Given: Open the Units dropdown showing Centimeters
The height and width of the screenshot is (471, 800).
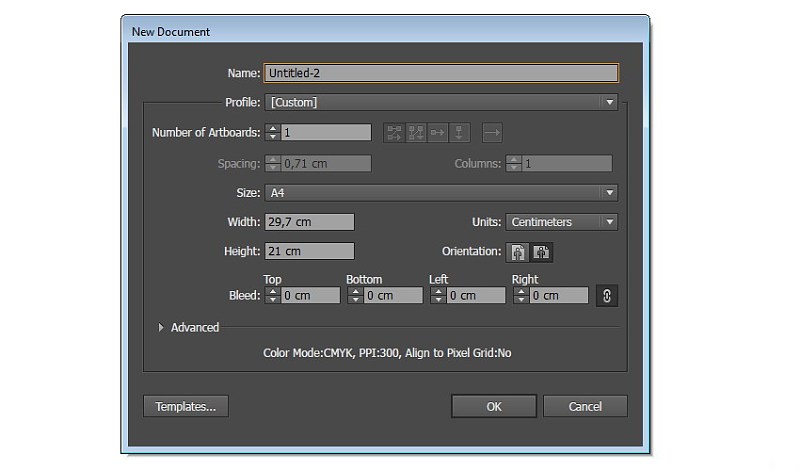Looking at the screenshot, I should (x=561, y=222).
